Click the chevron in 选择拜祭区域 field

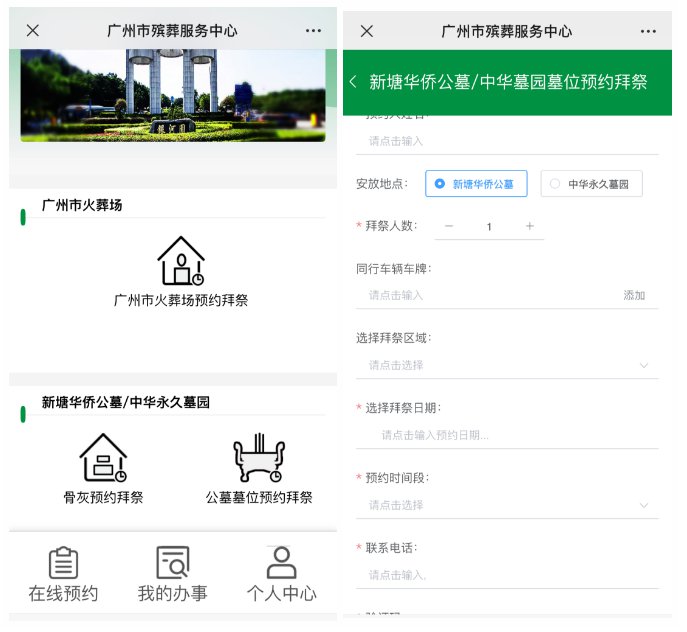point(644,365)
